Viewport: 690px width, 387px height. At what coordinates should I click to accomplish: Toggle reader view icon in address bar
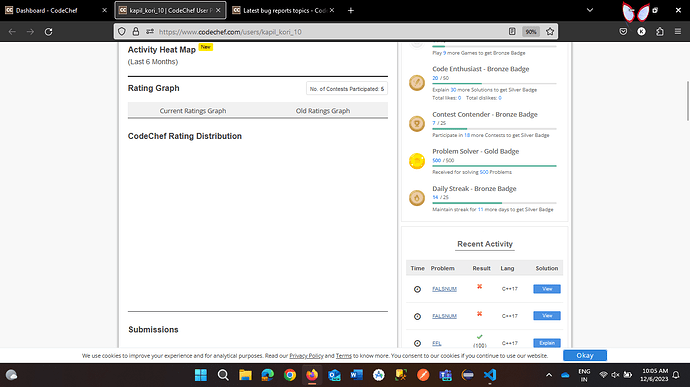[x=512, y=32]
